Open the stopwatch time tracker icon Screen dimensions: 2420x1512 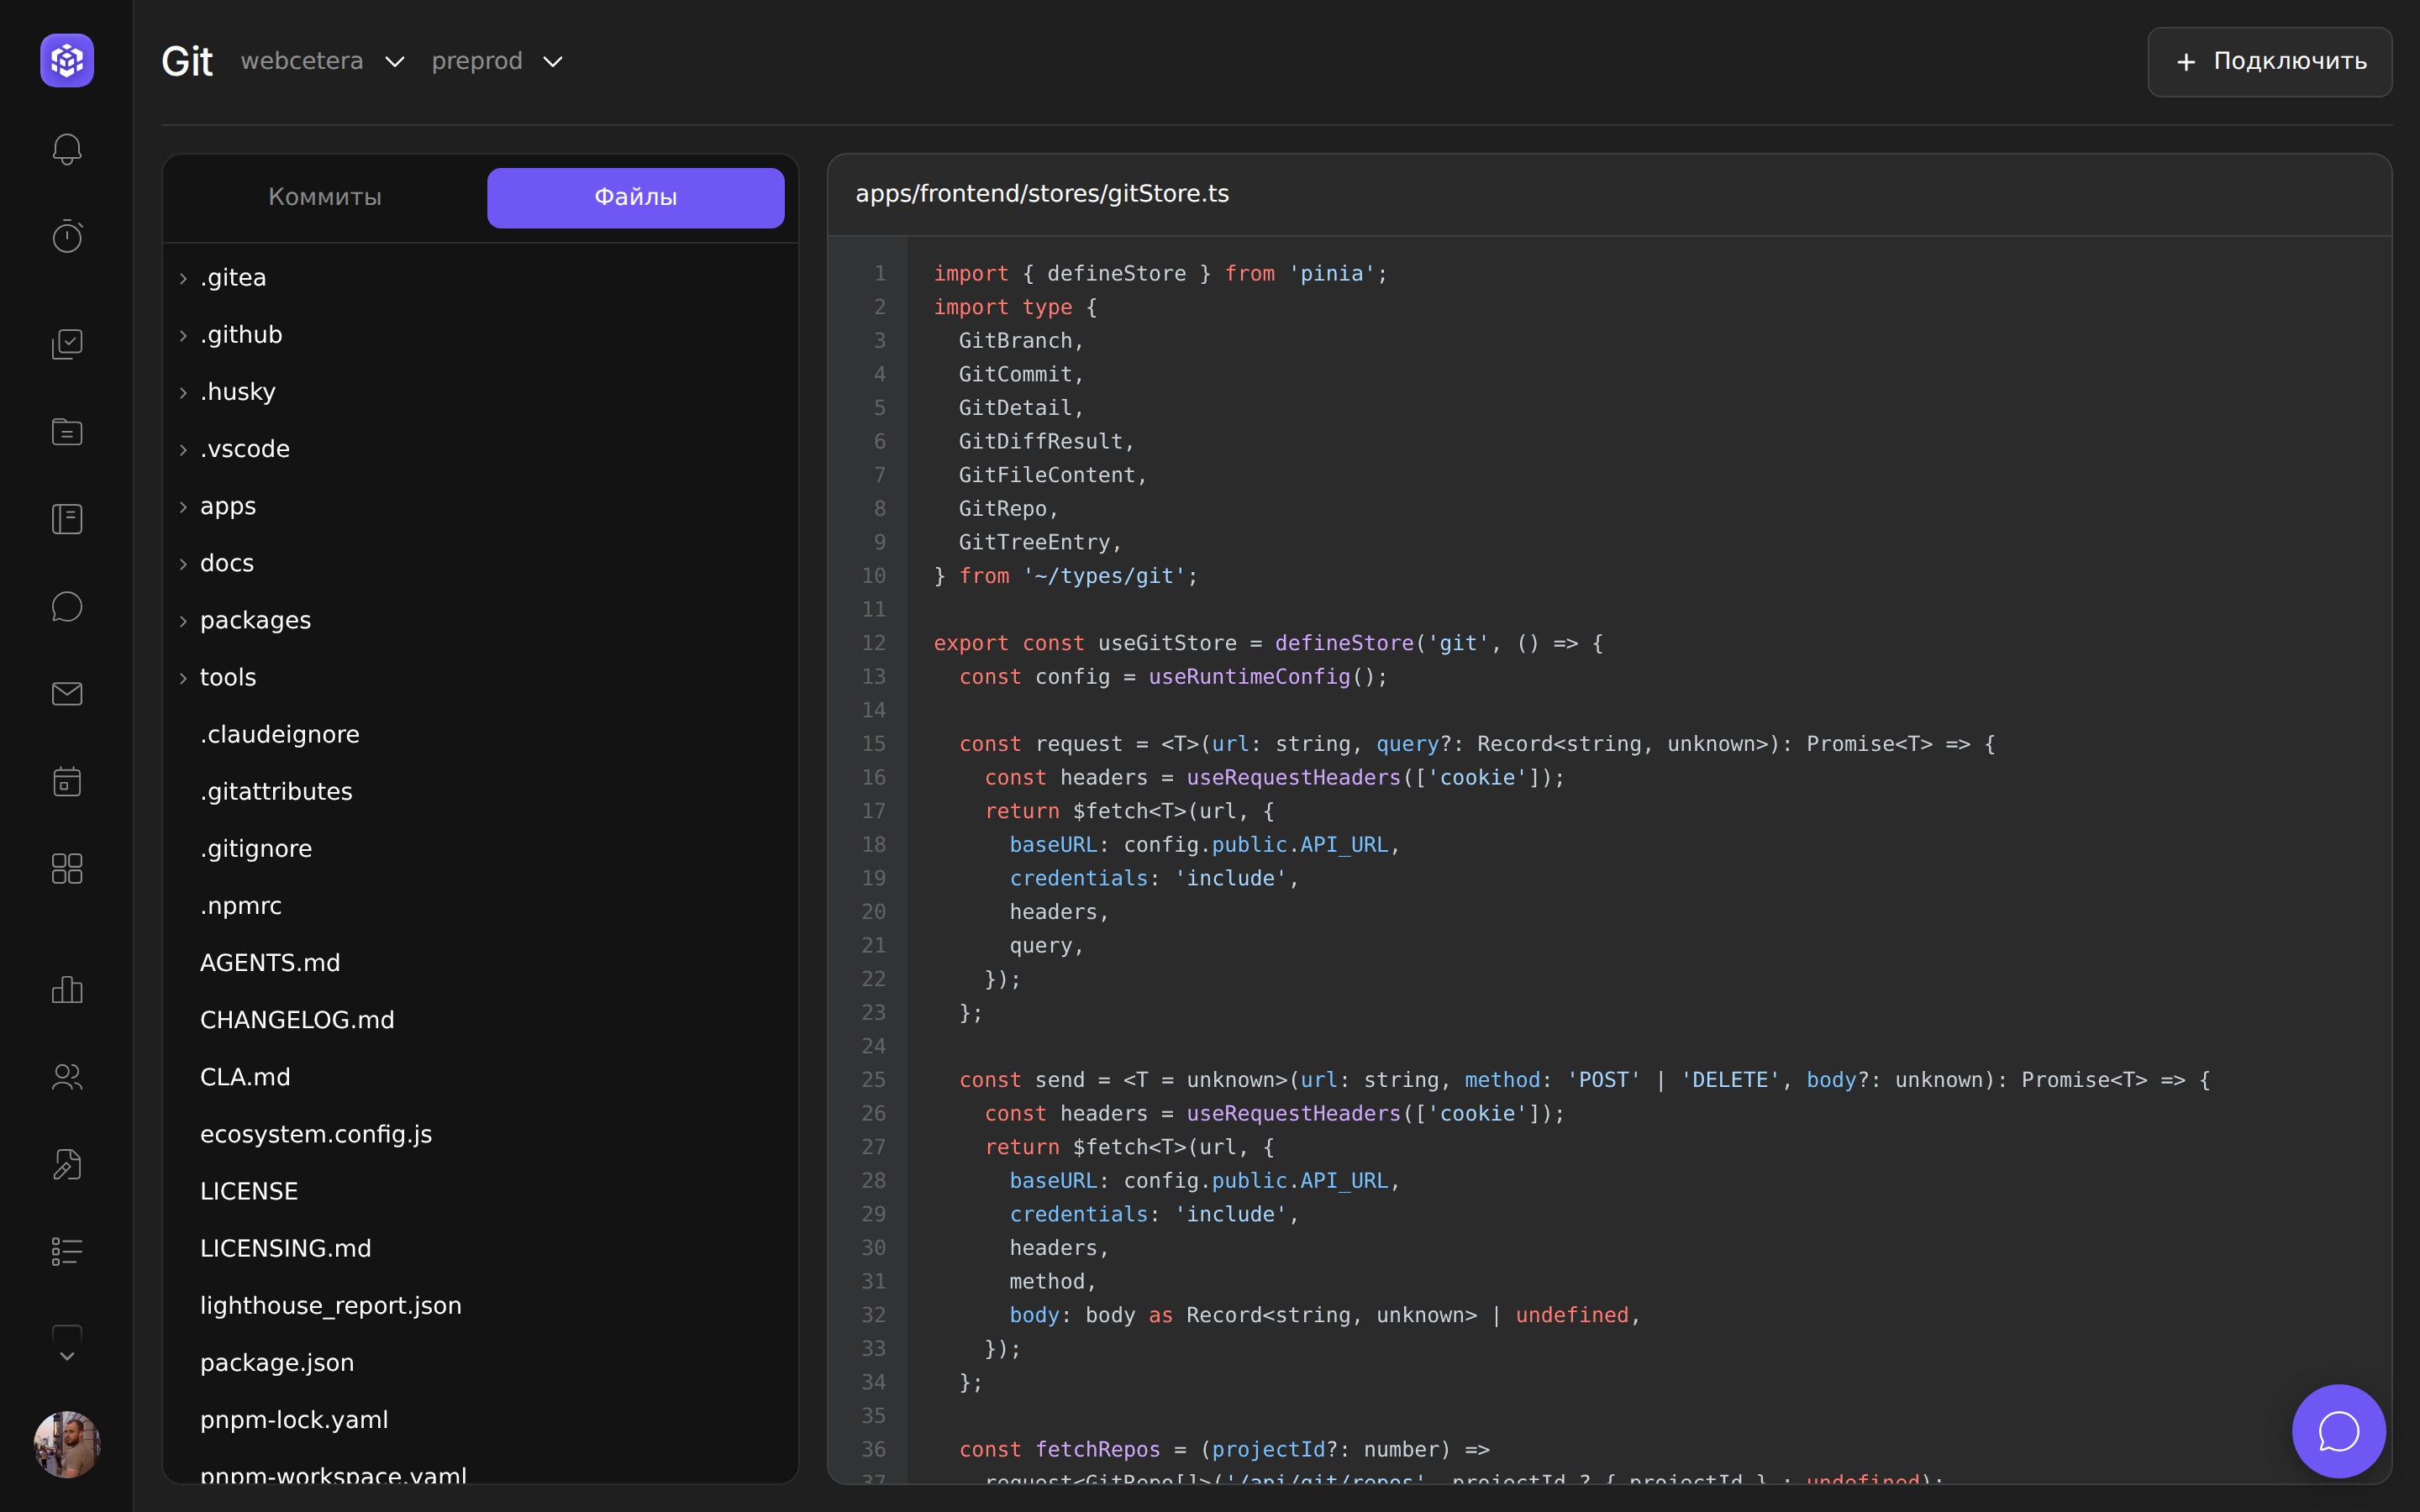[67, 236]
